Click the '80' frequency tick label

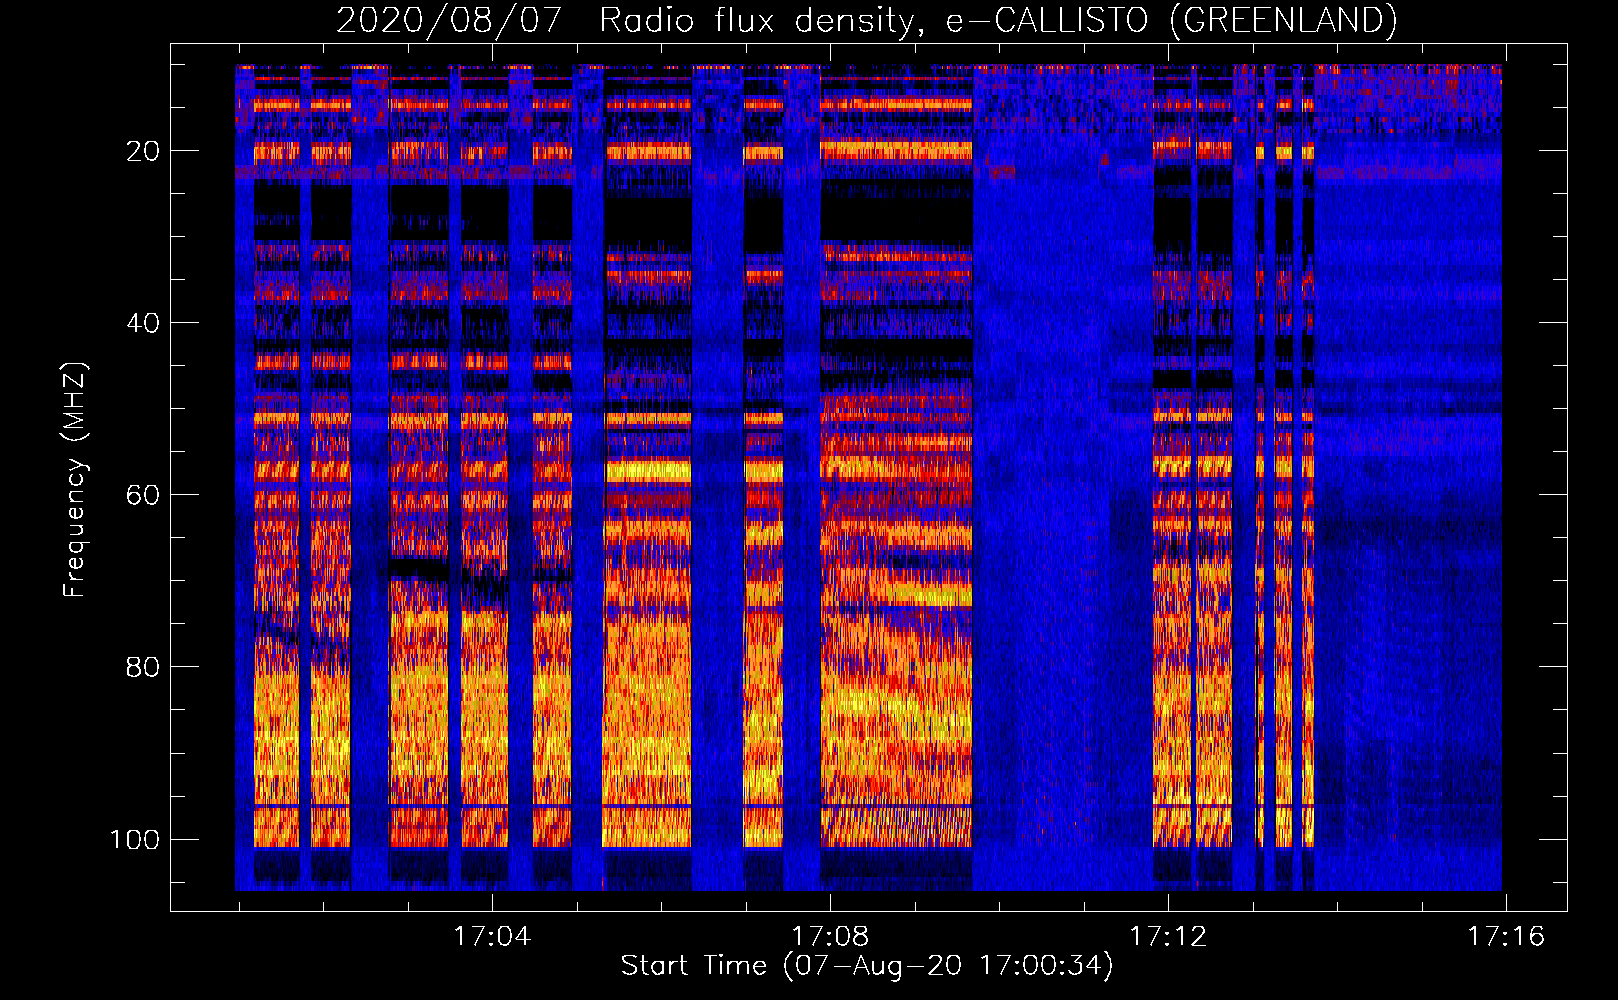[x=143, y=667]
